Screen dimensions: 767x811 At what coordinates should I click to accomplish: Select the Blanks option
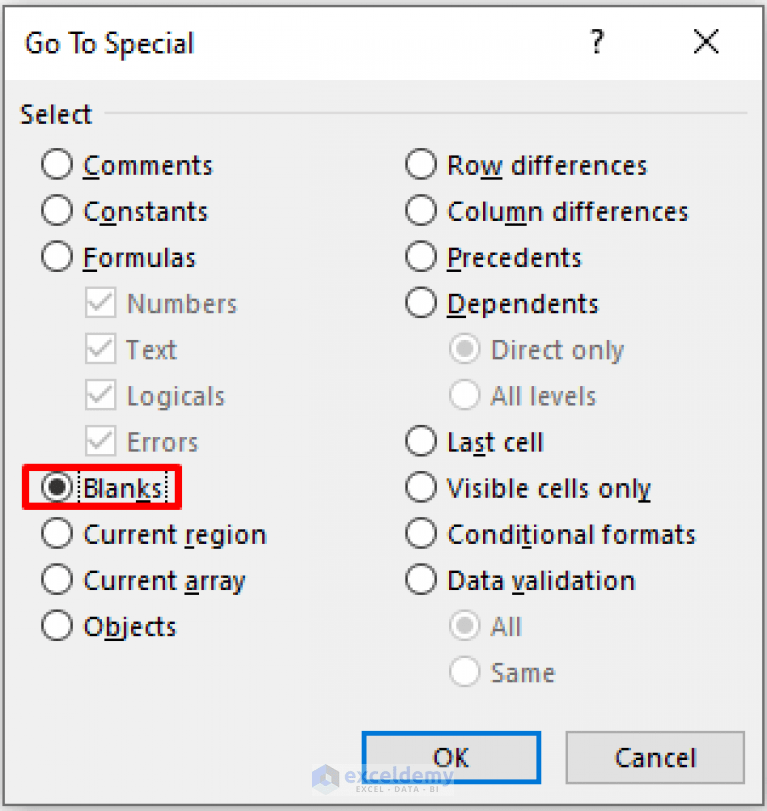pos(57,487)
